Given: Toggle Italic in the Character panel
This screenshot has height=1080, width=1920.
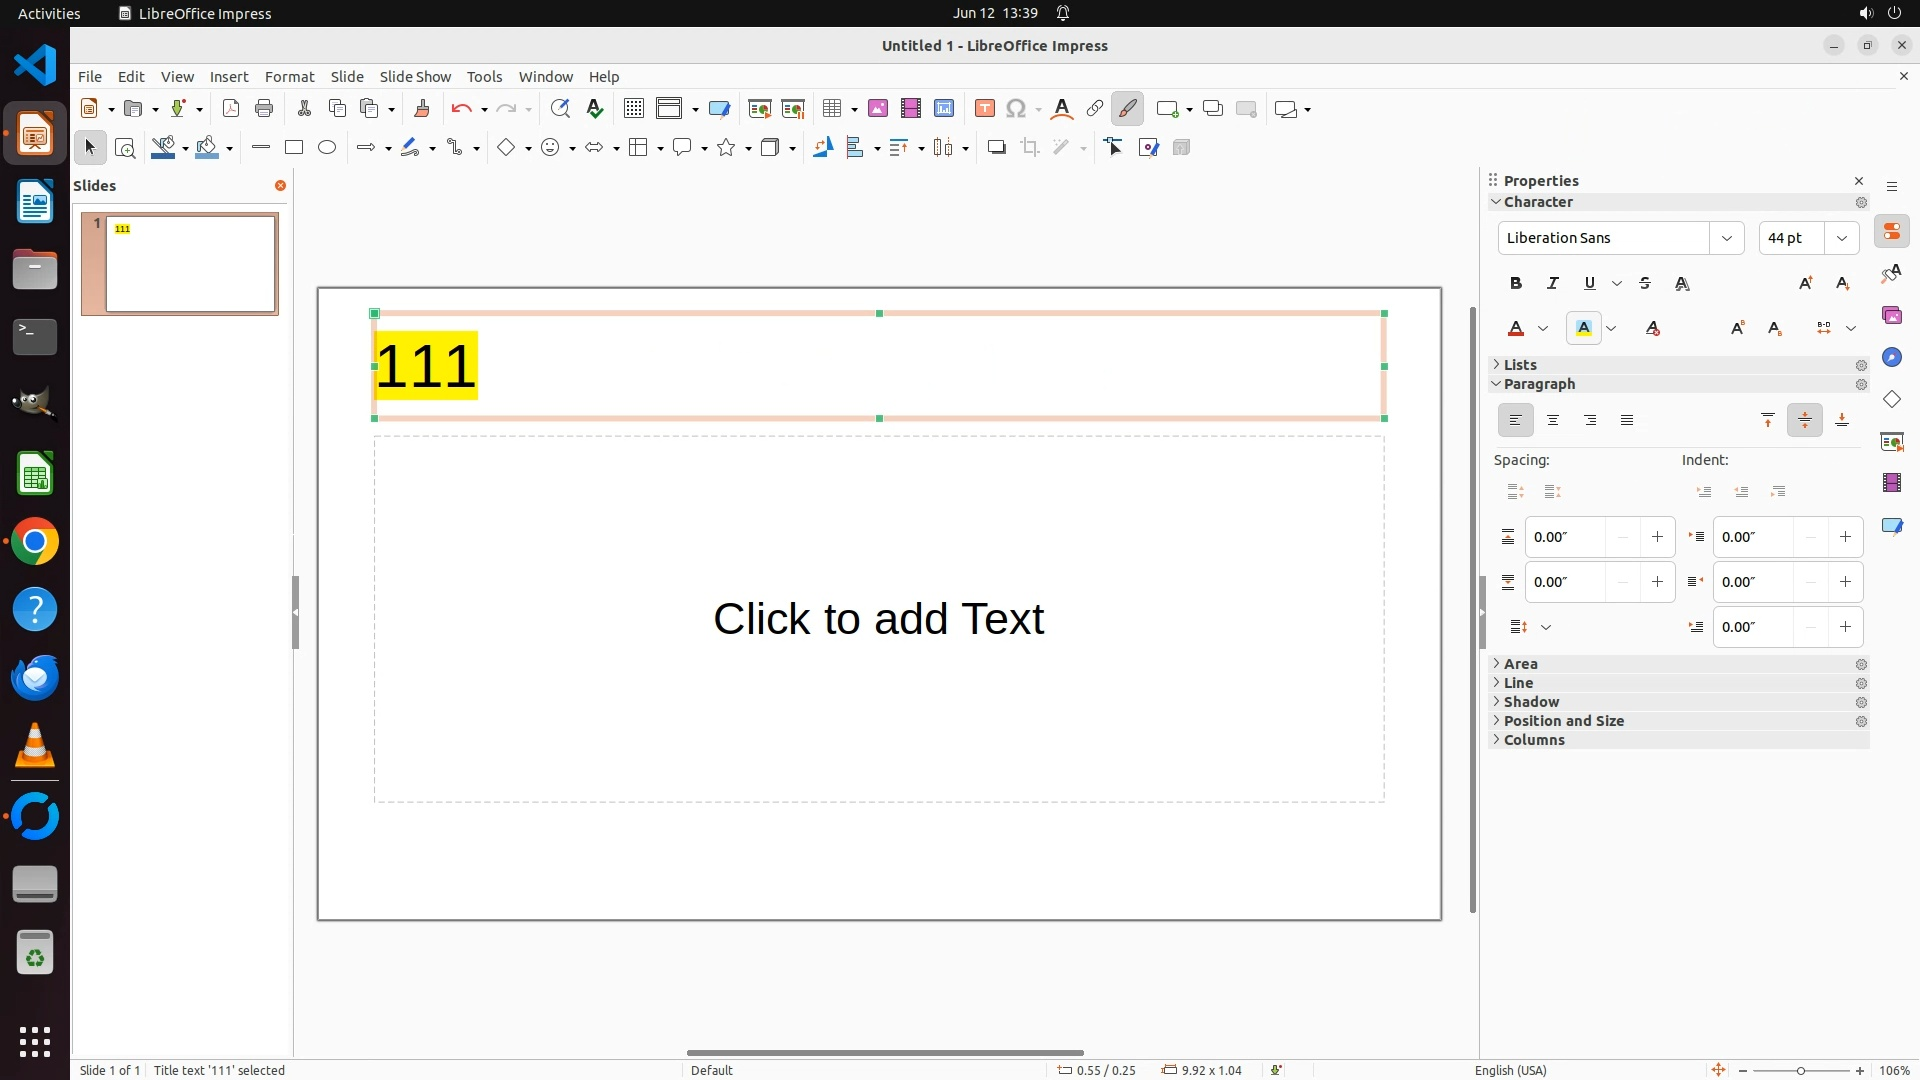Looking at the screenshot, I should pos(1553,284).
